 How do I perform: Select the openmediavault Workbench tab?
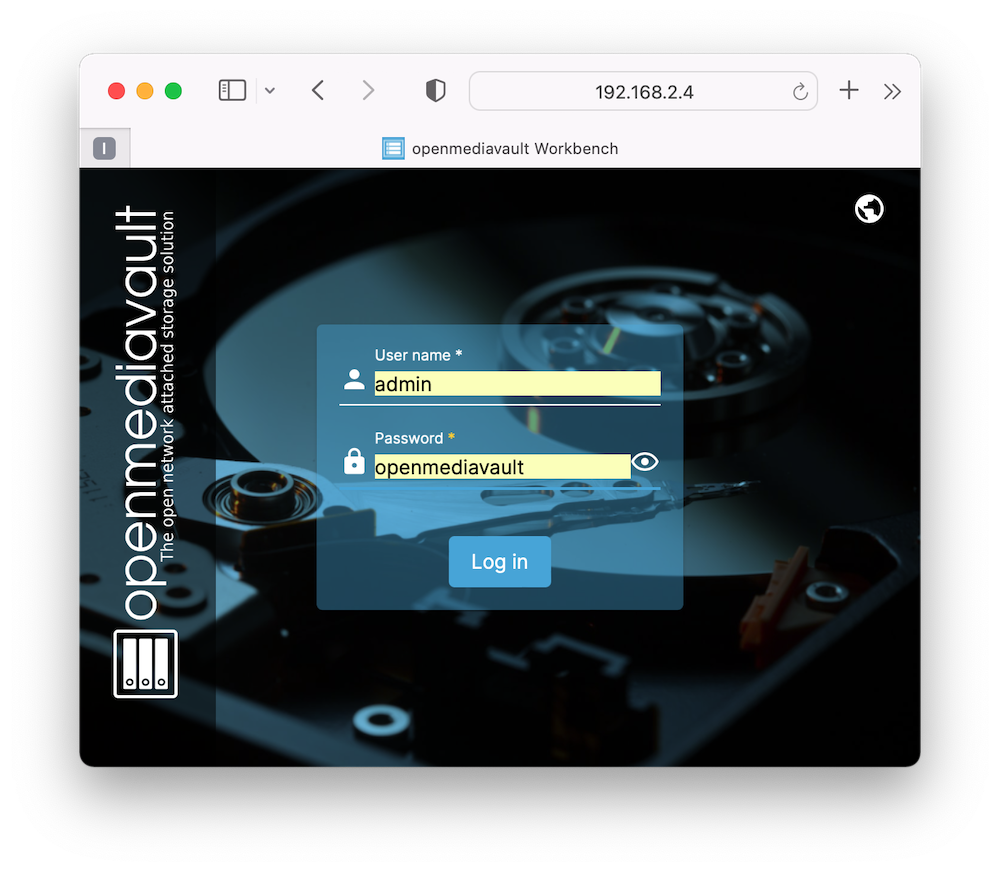(500, 149)
